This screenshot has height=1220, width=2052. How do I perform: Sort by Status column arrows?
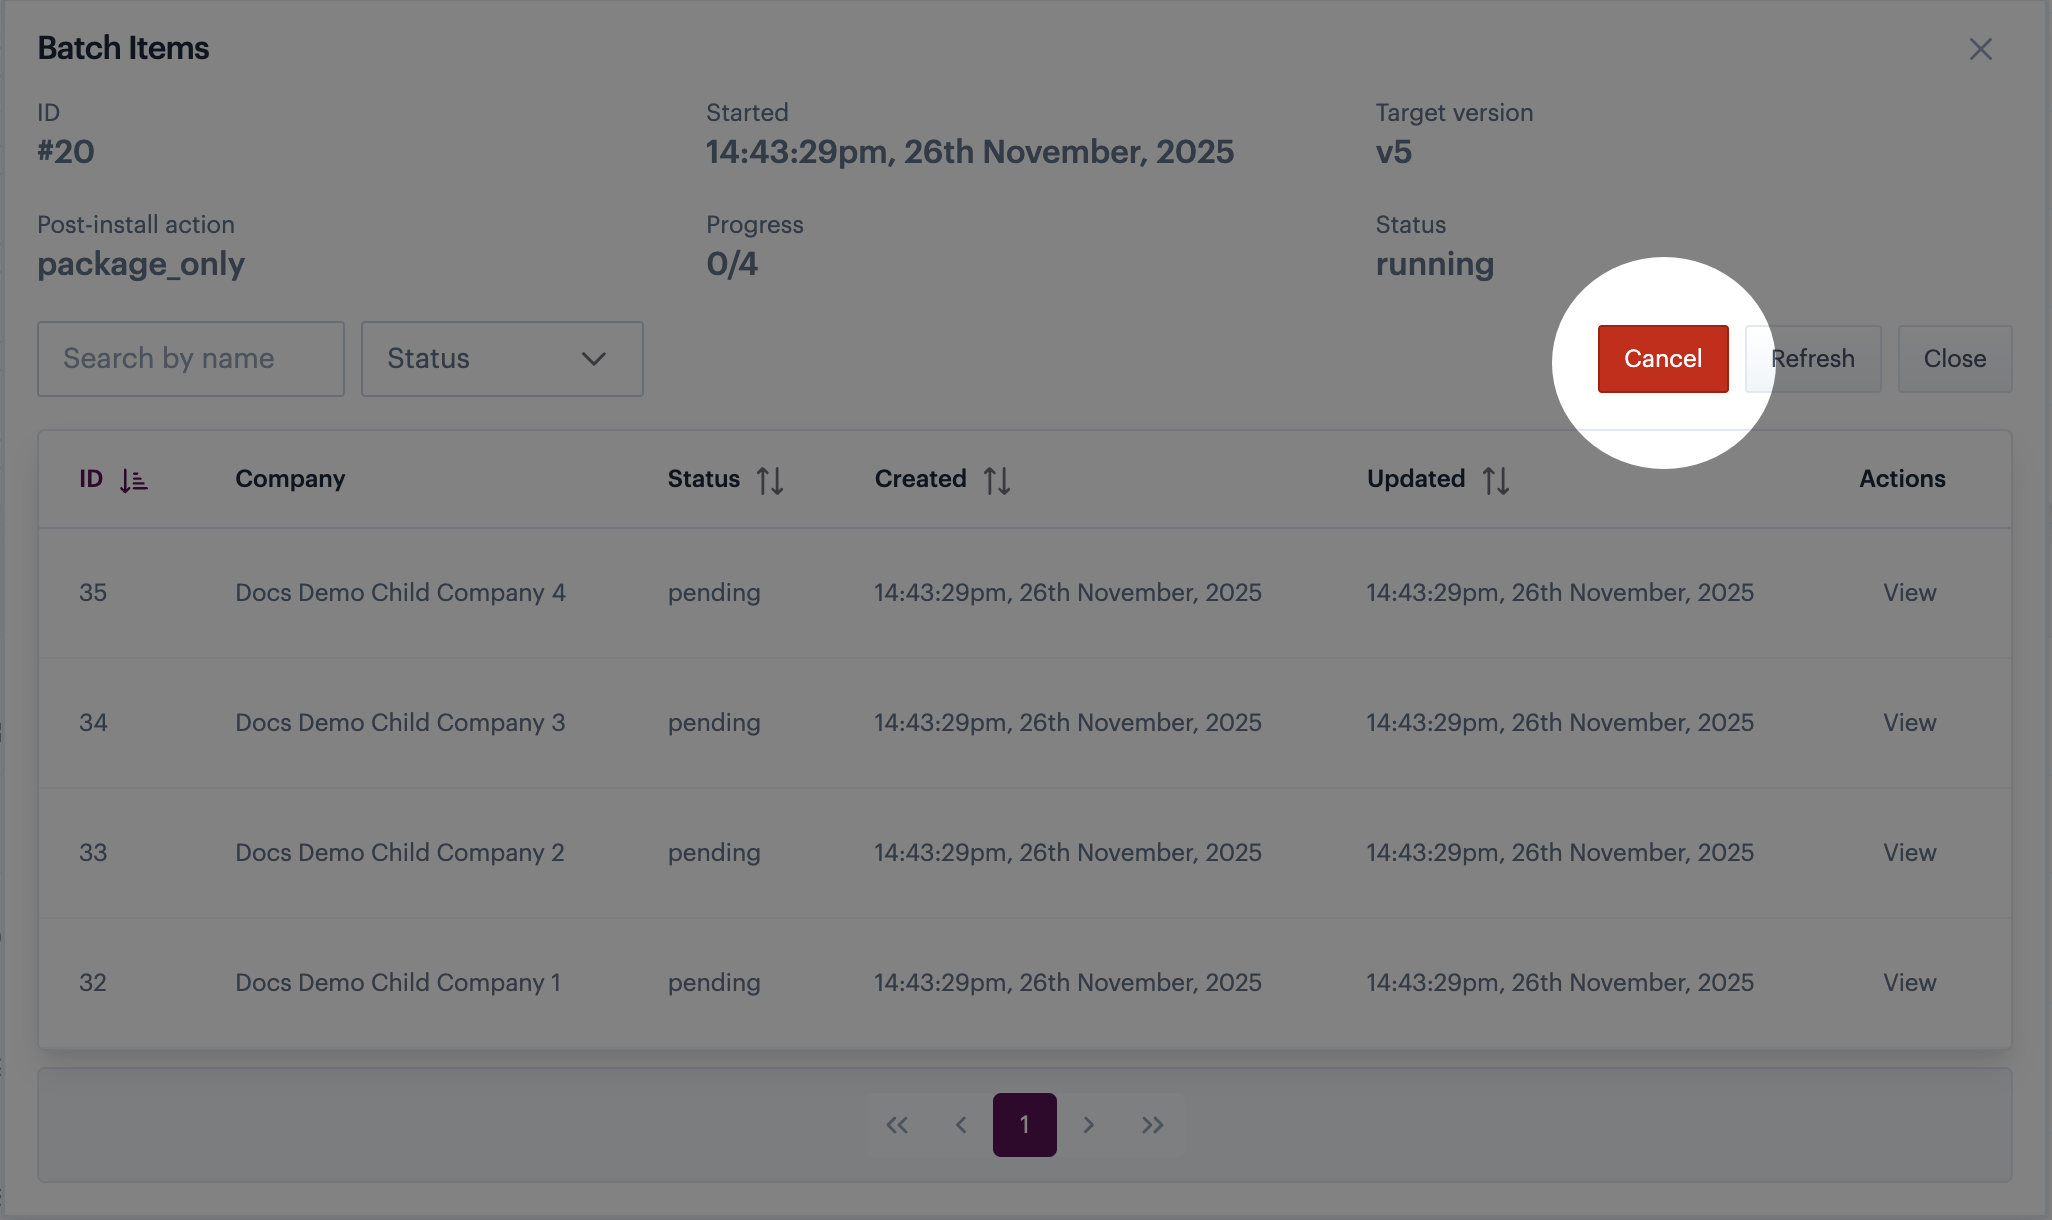point(770,481)
